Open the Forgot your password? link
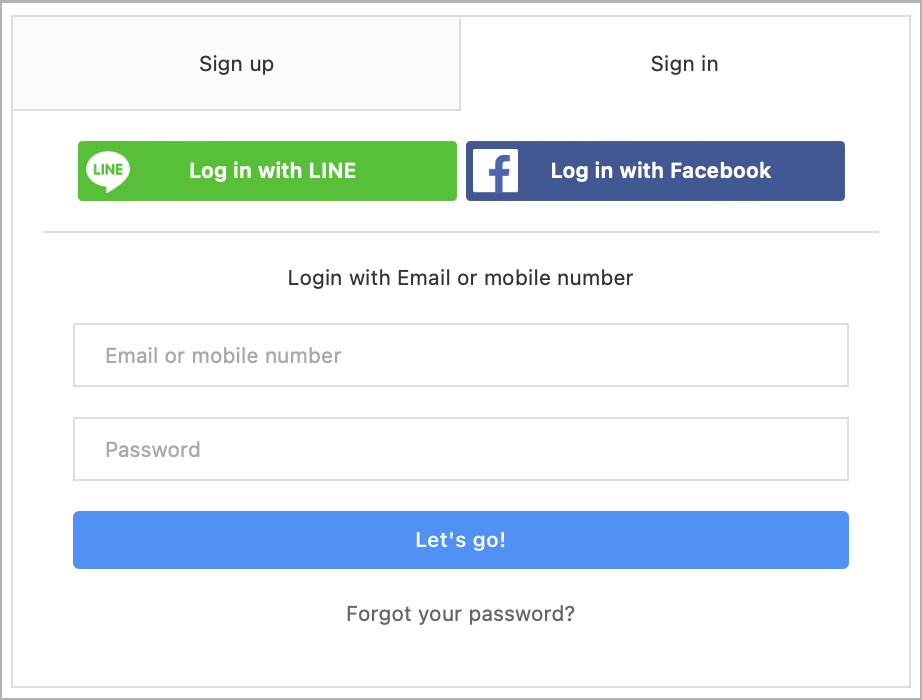The width and height of the screenshot is (922, 700). (460, 614)
